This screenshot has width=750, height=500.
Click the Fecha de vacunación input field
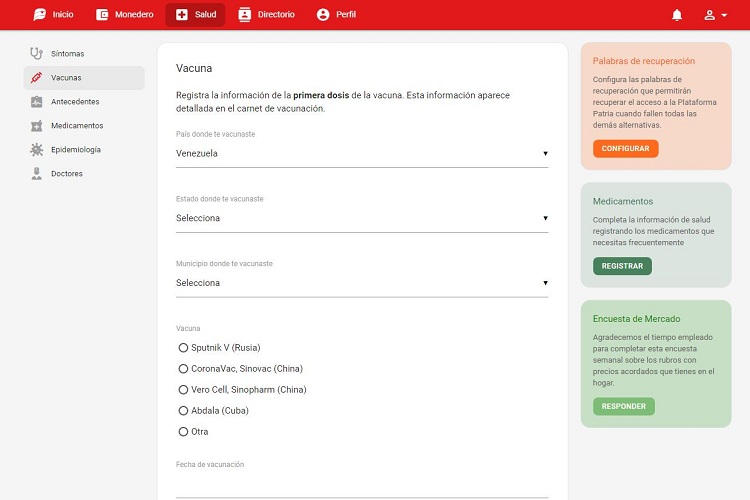tap(361, 485)
